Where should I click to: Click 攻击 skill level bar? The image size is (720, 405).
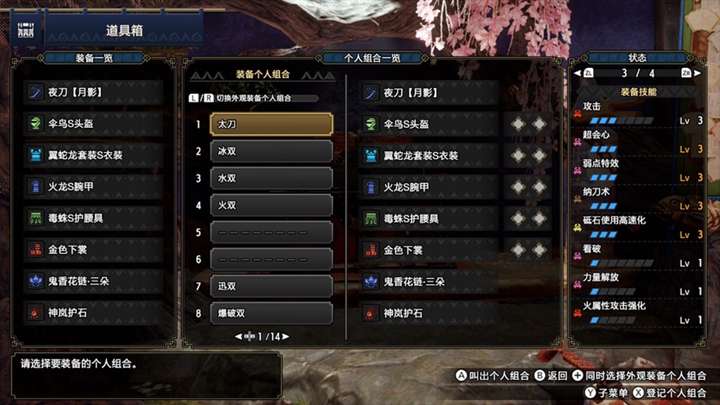click(x=621, y=121)
